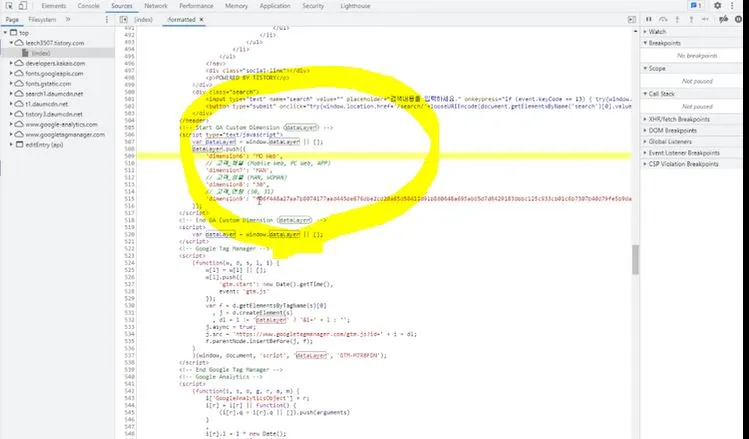The width and height of the screenshot is (749, 439).
Task: Switch to the Elements panel tab
Action: click(54, 6)
